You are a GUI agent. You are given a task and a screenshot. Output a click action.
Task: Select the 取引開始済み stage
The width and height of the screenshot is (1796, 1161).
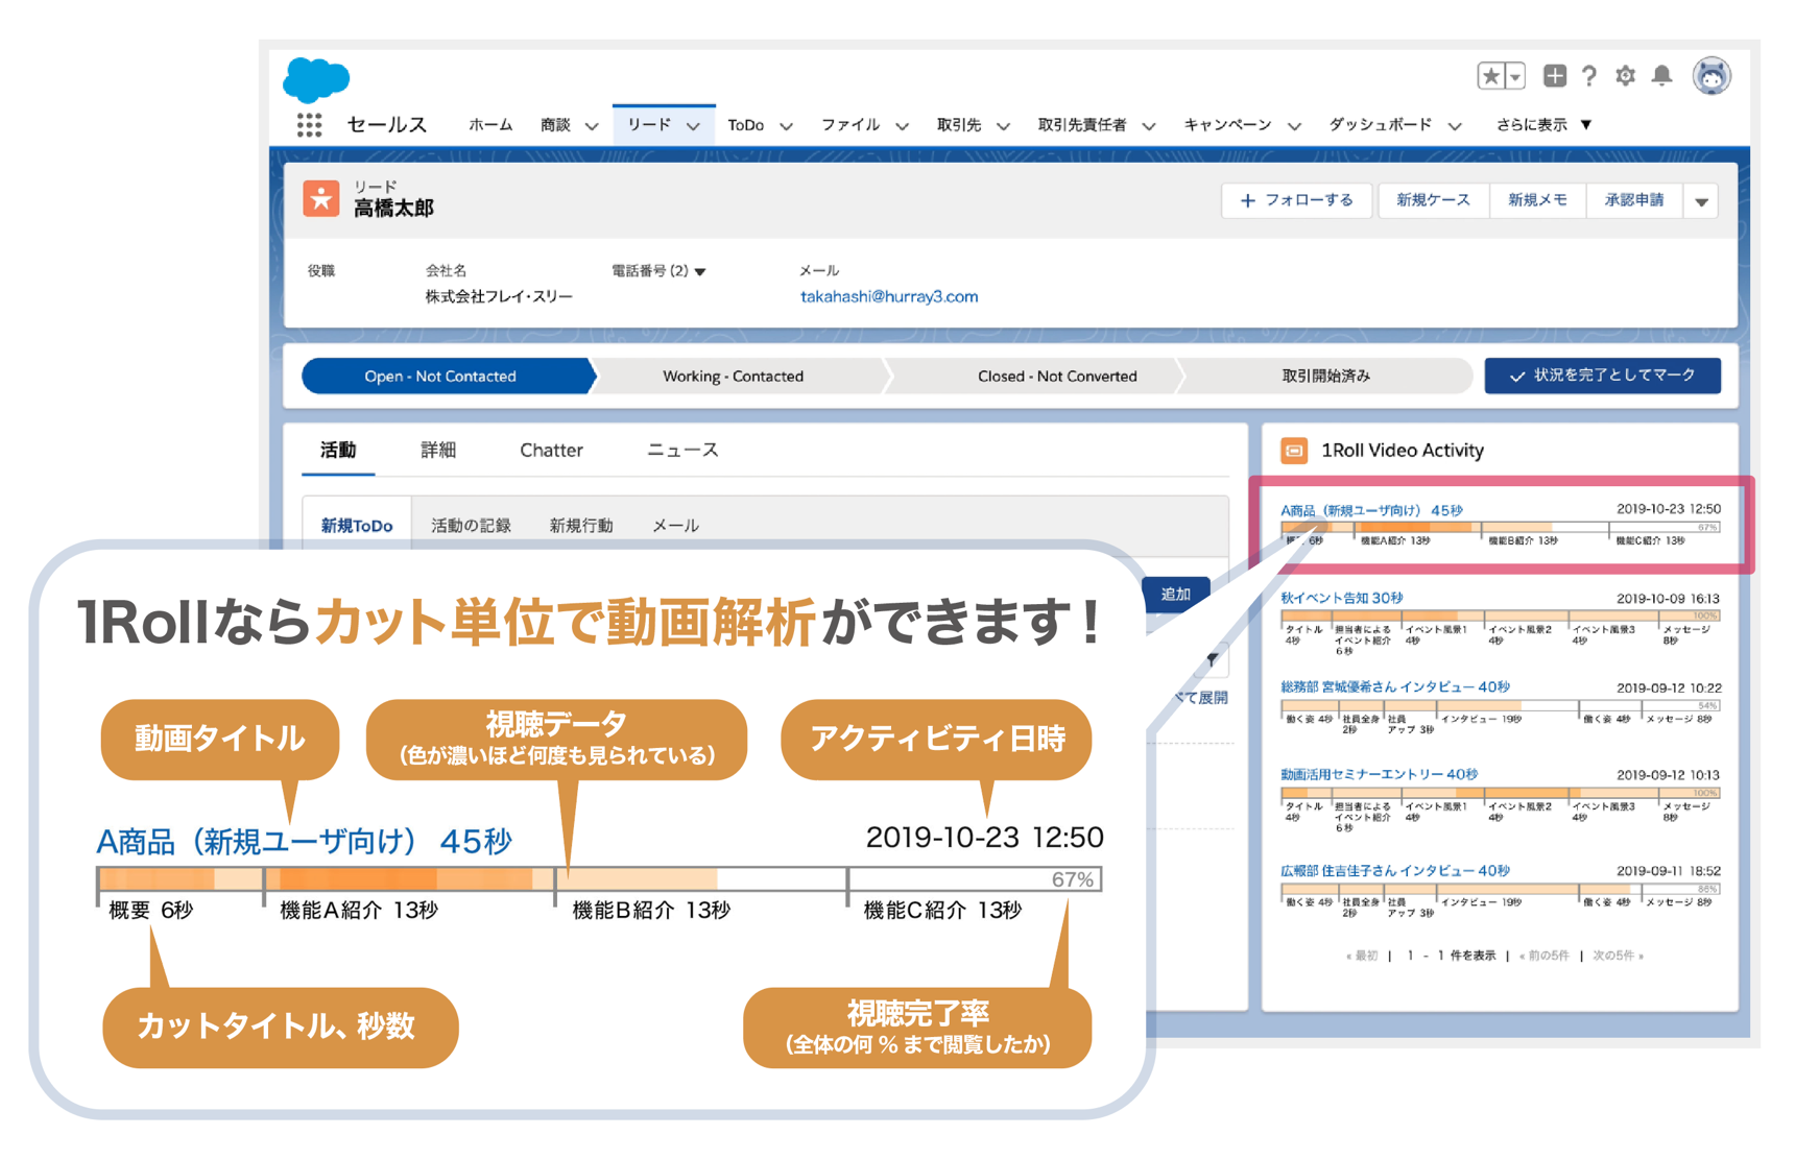1326,377
